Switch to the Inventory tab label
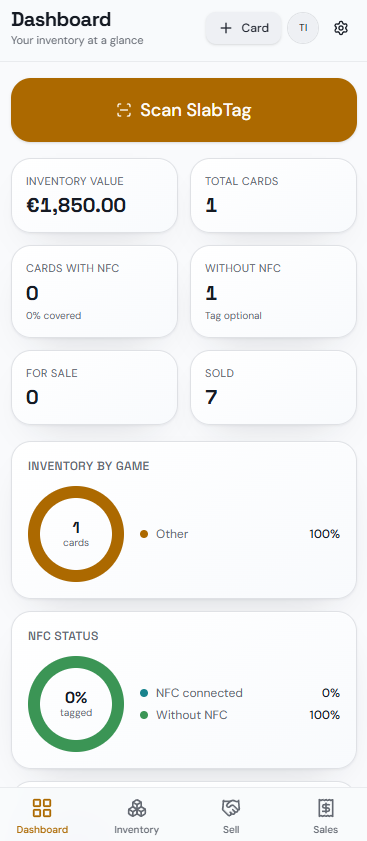The width and height of the screenshot is (367, 841). click(136, 830)
